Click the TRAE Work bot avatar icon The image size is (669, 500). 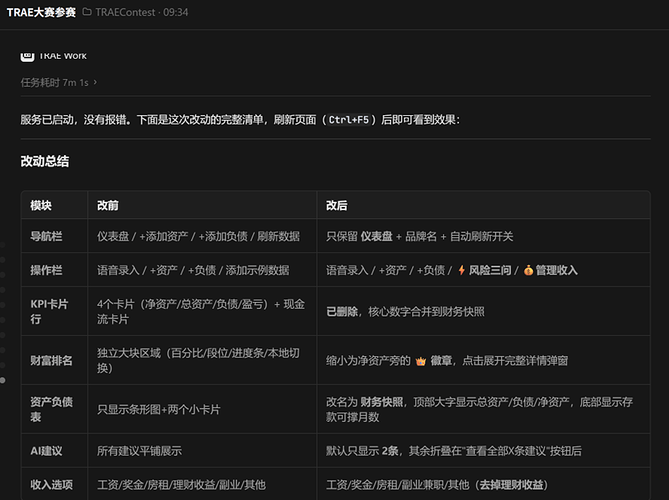(x=27, y=56)
